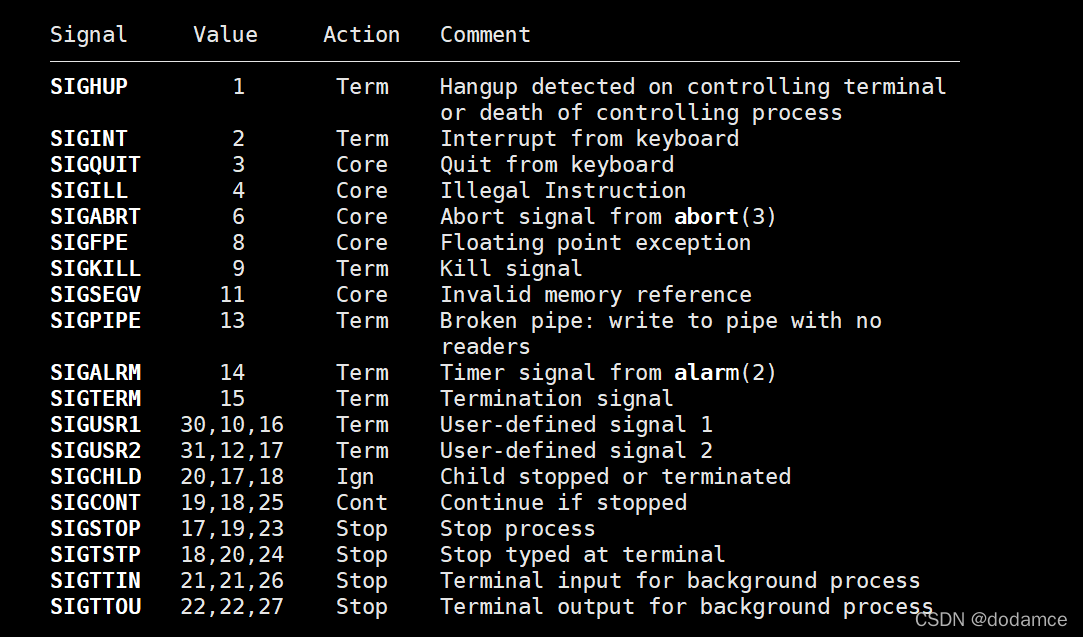The width and height of the screenshot is (1083, 637).
Task: Click 'Broken pipe: write to pipe with no' comment
Action: pyautogui.click(x=660, y=321)
